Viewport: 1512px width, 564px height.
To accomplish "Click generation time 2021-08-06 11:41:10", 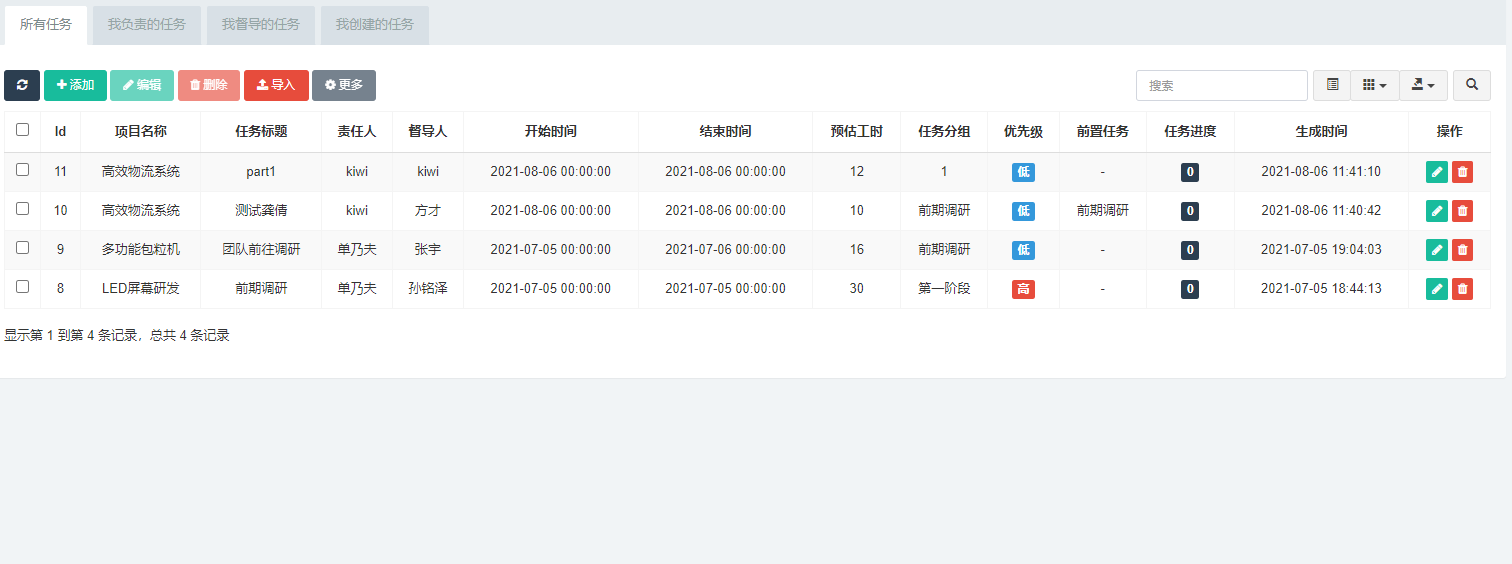I will (1321, 171).
